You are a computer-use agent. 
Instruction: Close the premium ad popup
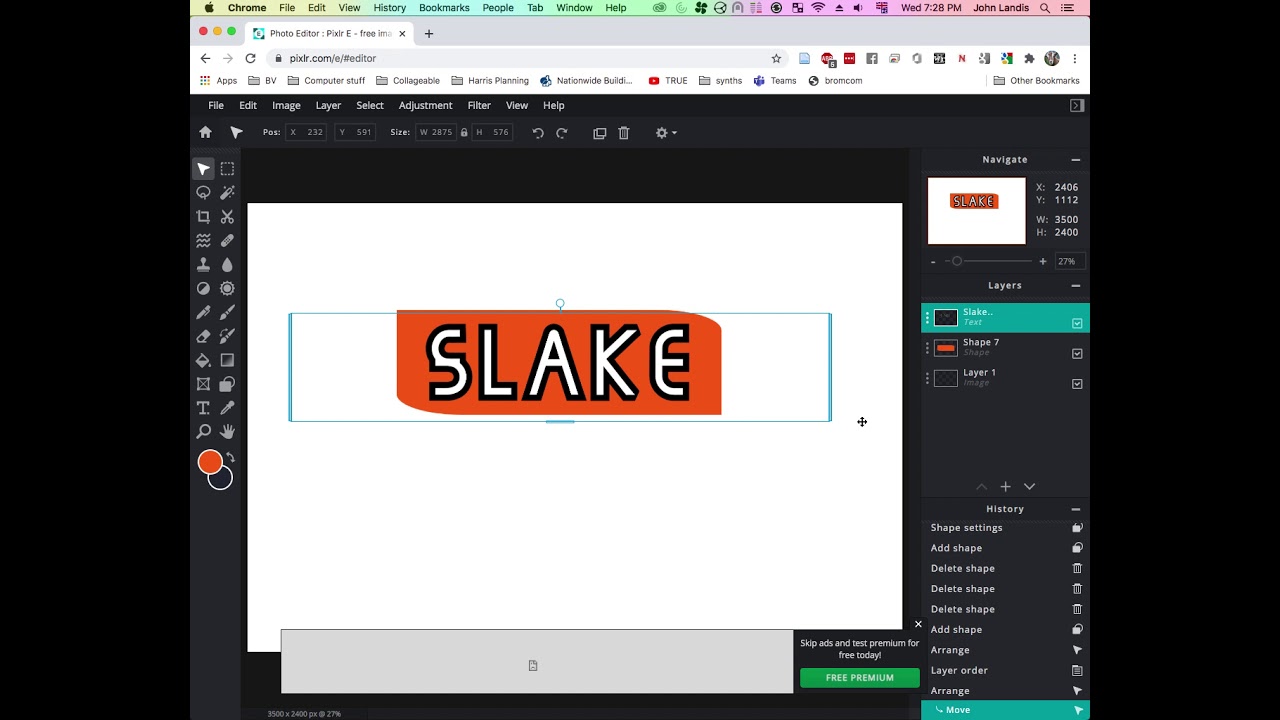tap(918, 624)
